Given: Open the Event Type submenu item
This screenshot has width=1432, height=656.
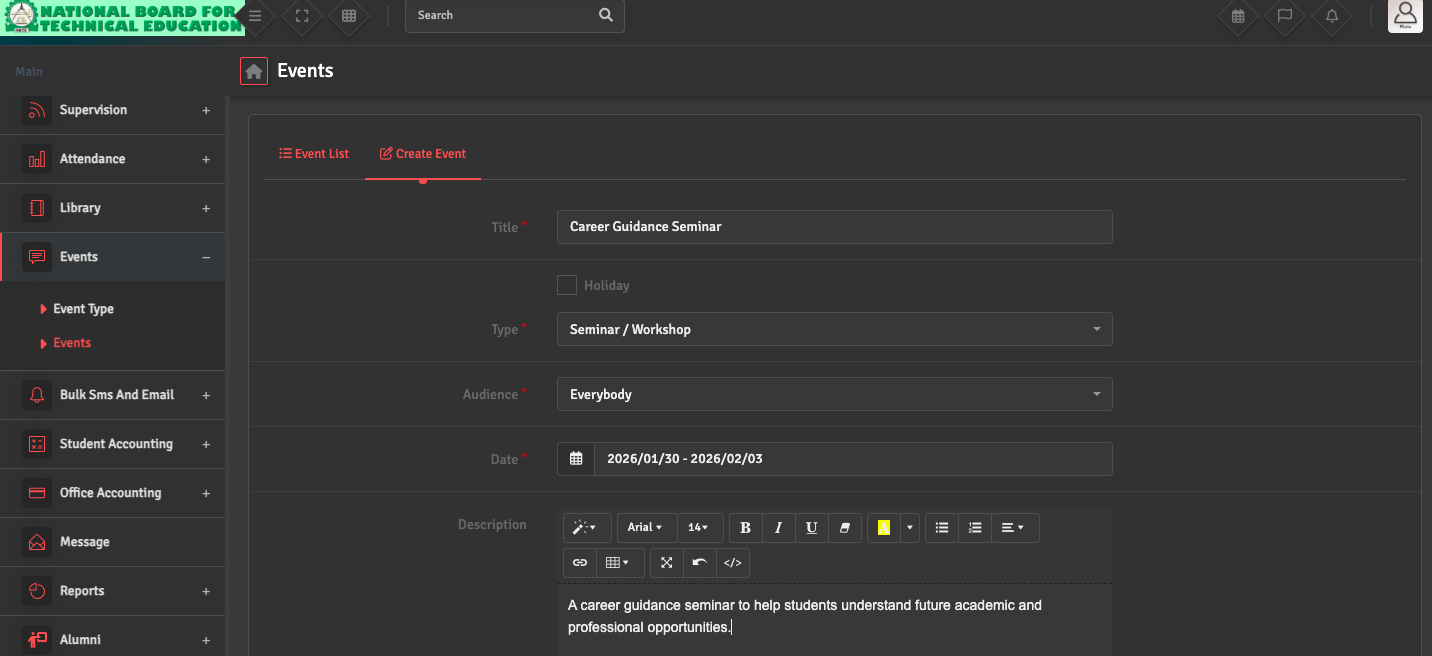Looking at the screenshot, I should click(83, 309).
